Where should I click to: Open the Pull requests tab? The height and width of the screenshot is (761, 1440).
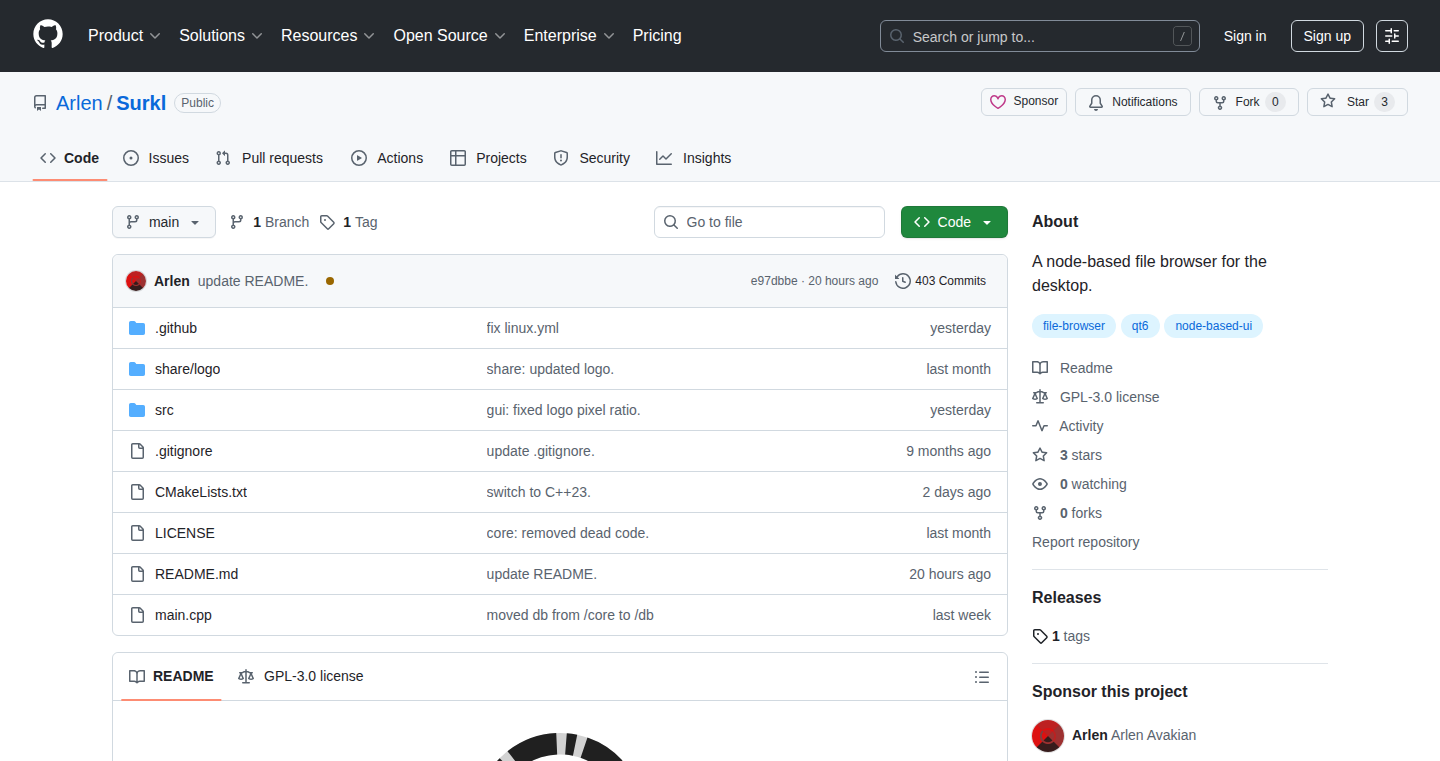pos(270,158)
